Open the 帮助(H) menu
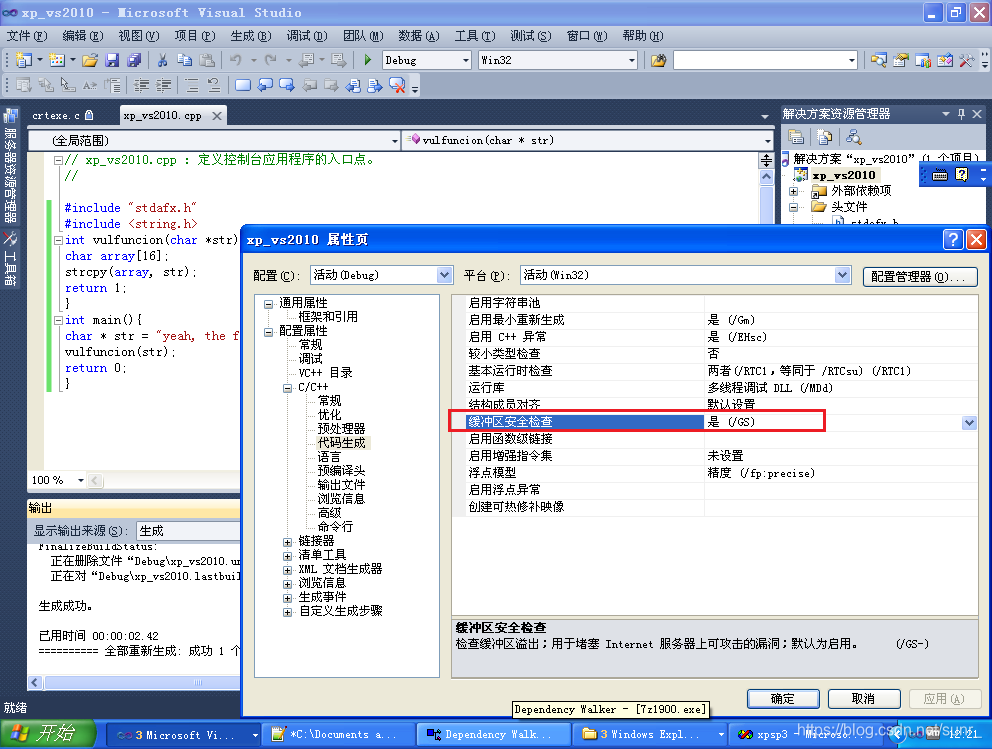The width and height of the screenshot is (992, 749). point(643,36)
